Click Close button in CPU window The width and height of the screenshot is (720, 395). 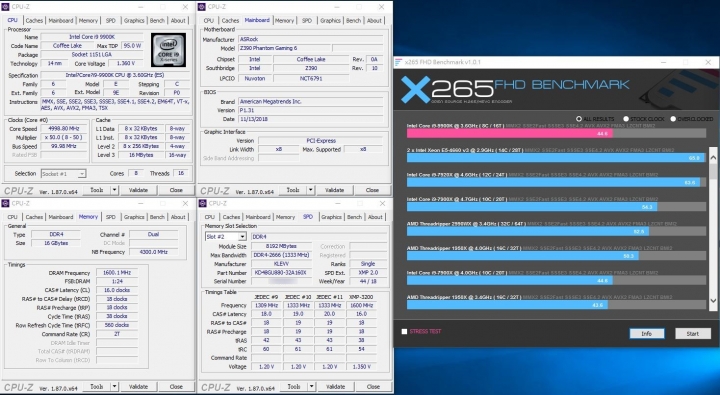click(176, 190)
